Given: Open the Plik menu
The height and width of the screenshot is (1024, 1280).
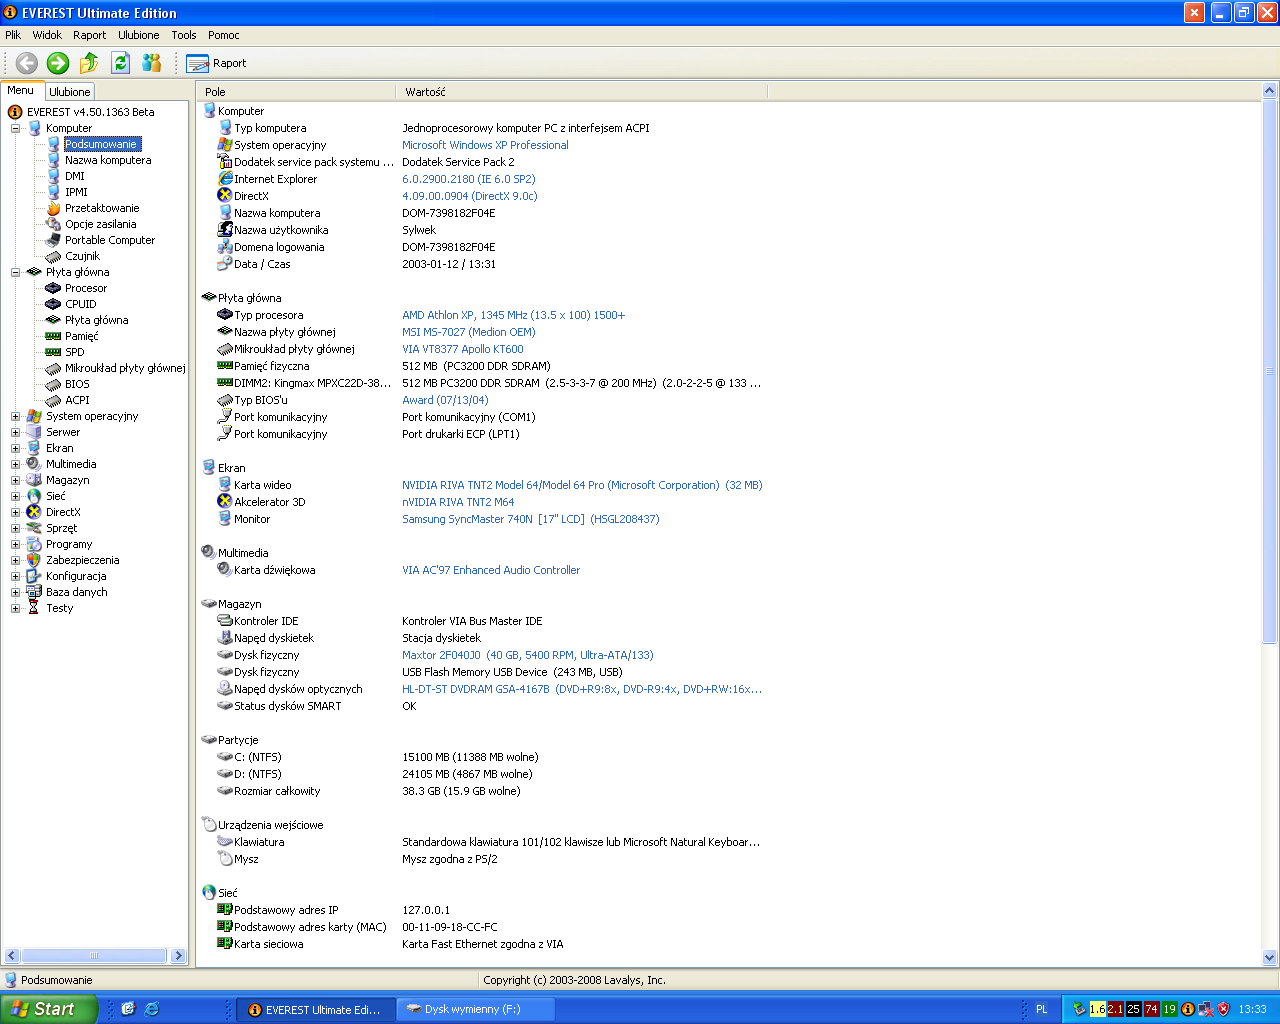Looking at the screenshot, I should tap(13, 35).
